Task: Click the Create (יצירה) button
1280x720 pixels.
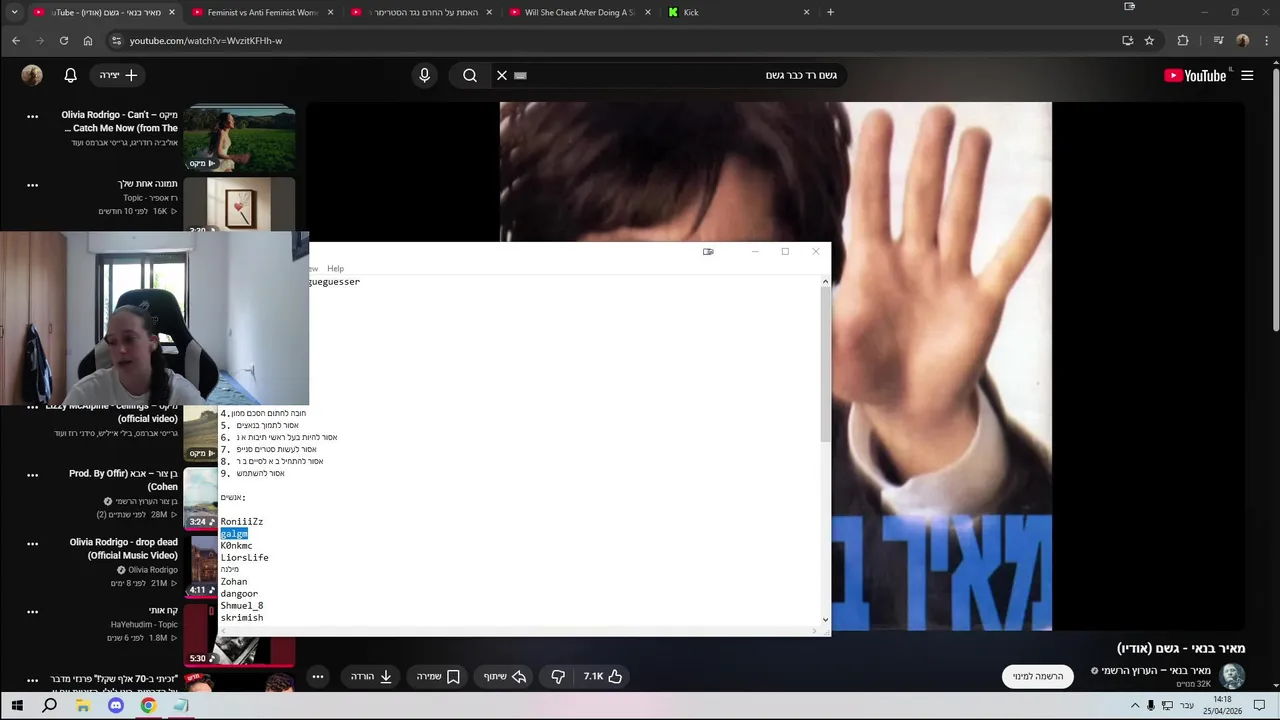Action: (x=118, y=75)
